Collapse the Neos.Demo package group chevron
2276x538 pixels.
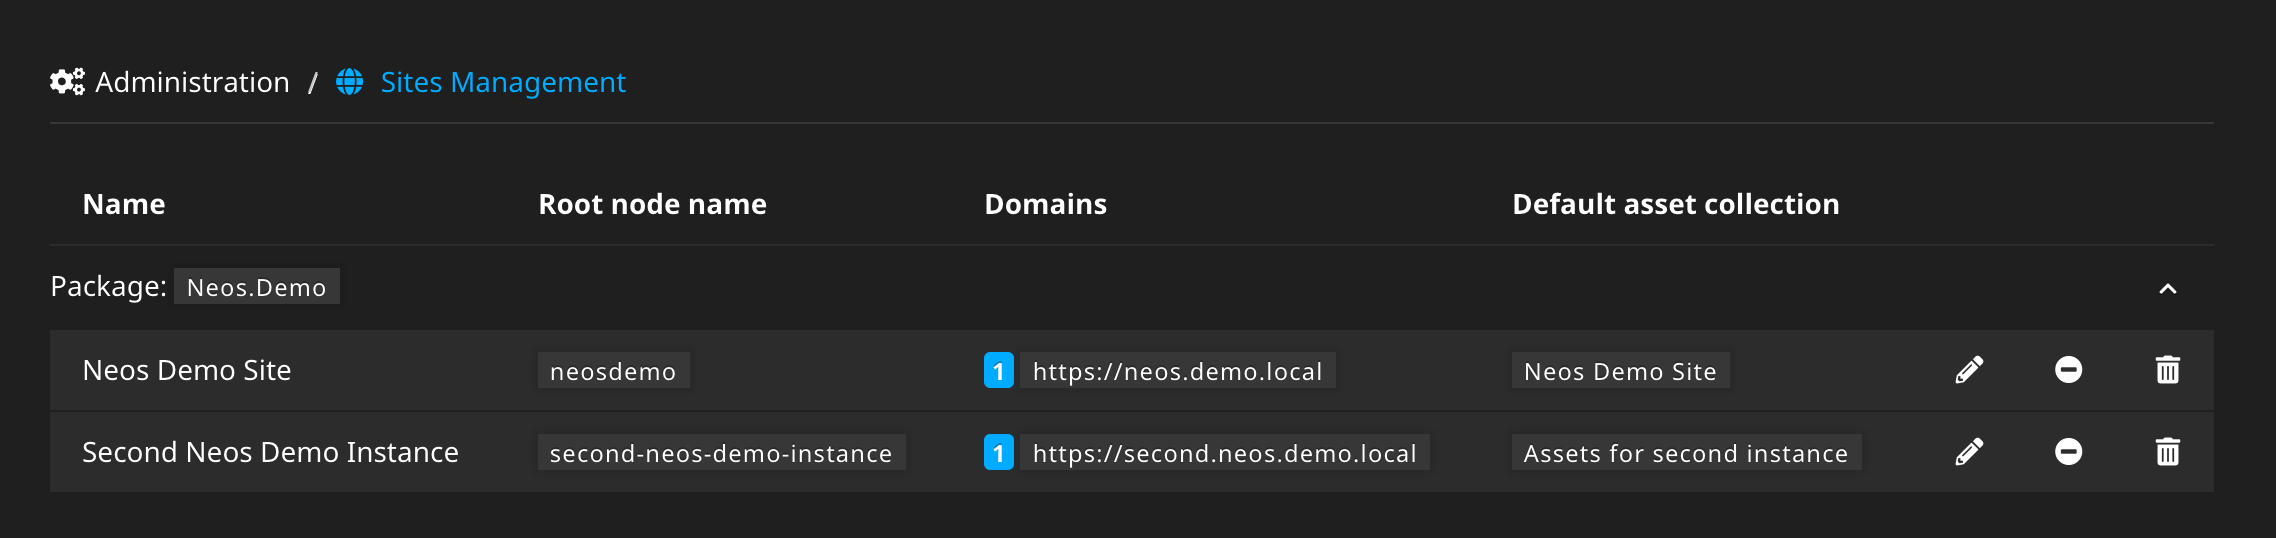[x=2167, y=289]
